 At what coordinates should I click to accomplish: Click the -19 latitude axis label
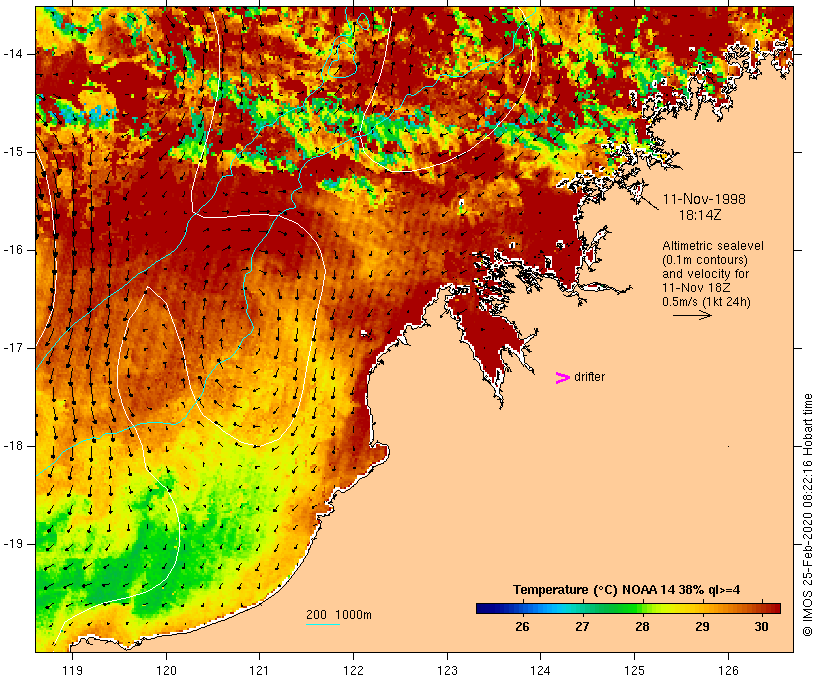[x=13, y=544]
